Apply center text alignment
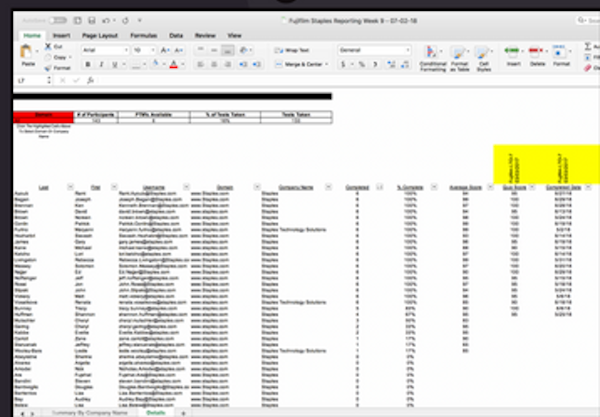 pos(214,64)
